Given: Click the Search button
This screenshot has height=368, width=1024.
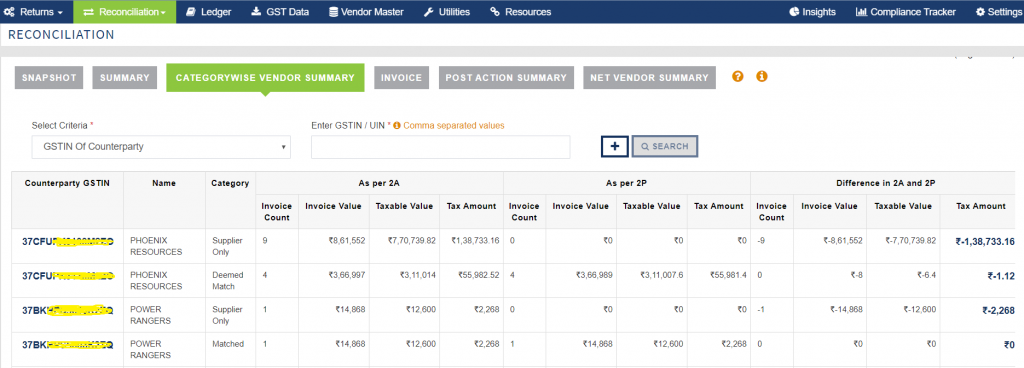Looking at the screenshot, I should 665,147.
